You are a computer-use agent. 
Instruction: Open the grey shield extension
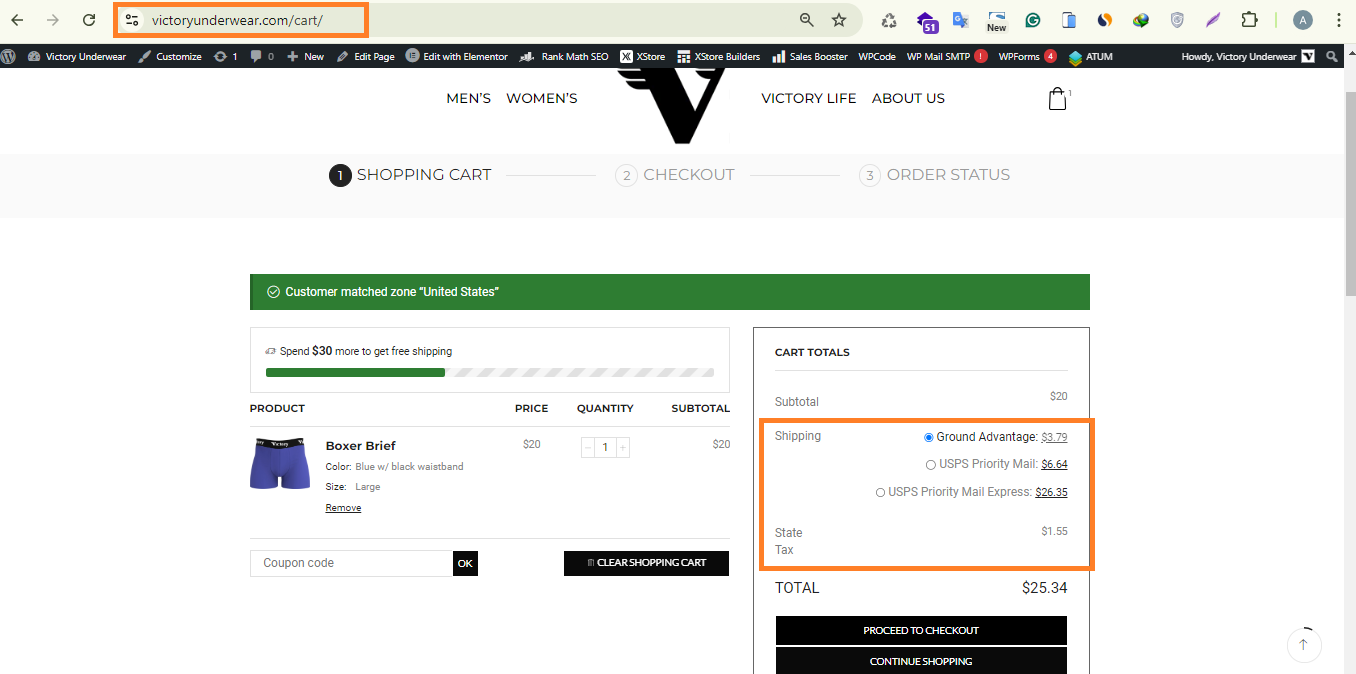1177,20
